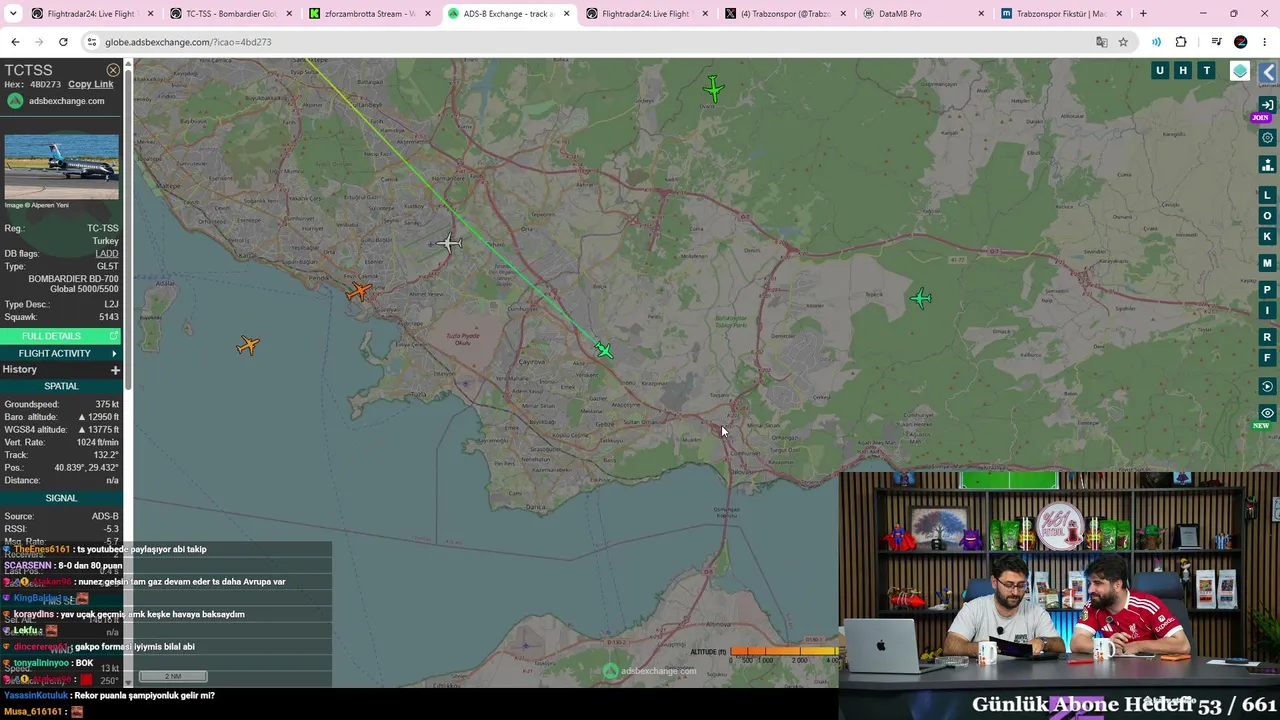1280x720 pixels.
Task: Open the tab search dropdown
Action: point(11,14)
